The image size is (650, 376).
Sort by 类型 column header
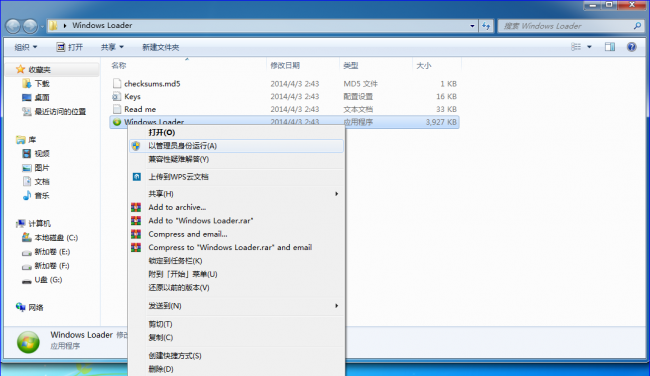coord(351,65)
